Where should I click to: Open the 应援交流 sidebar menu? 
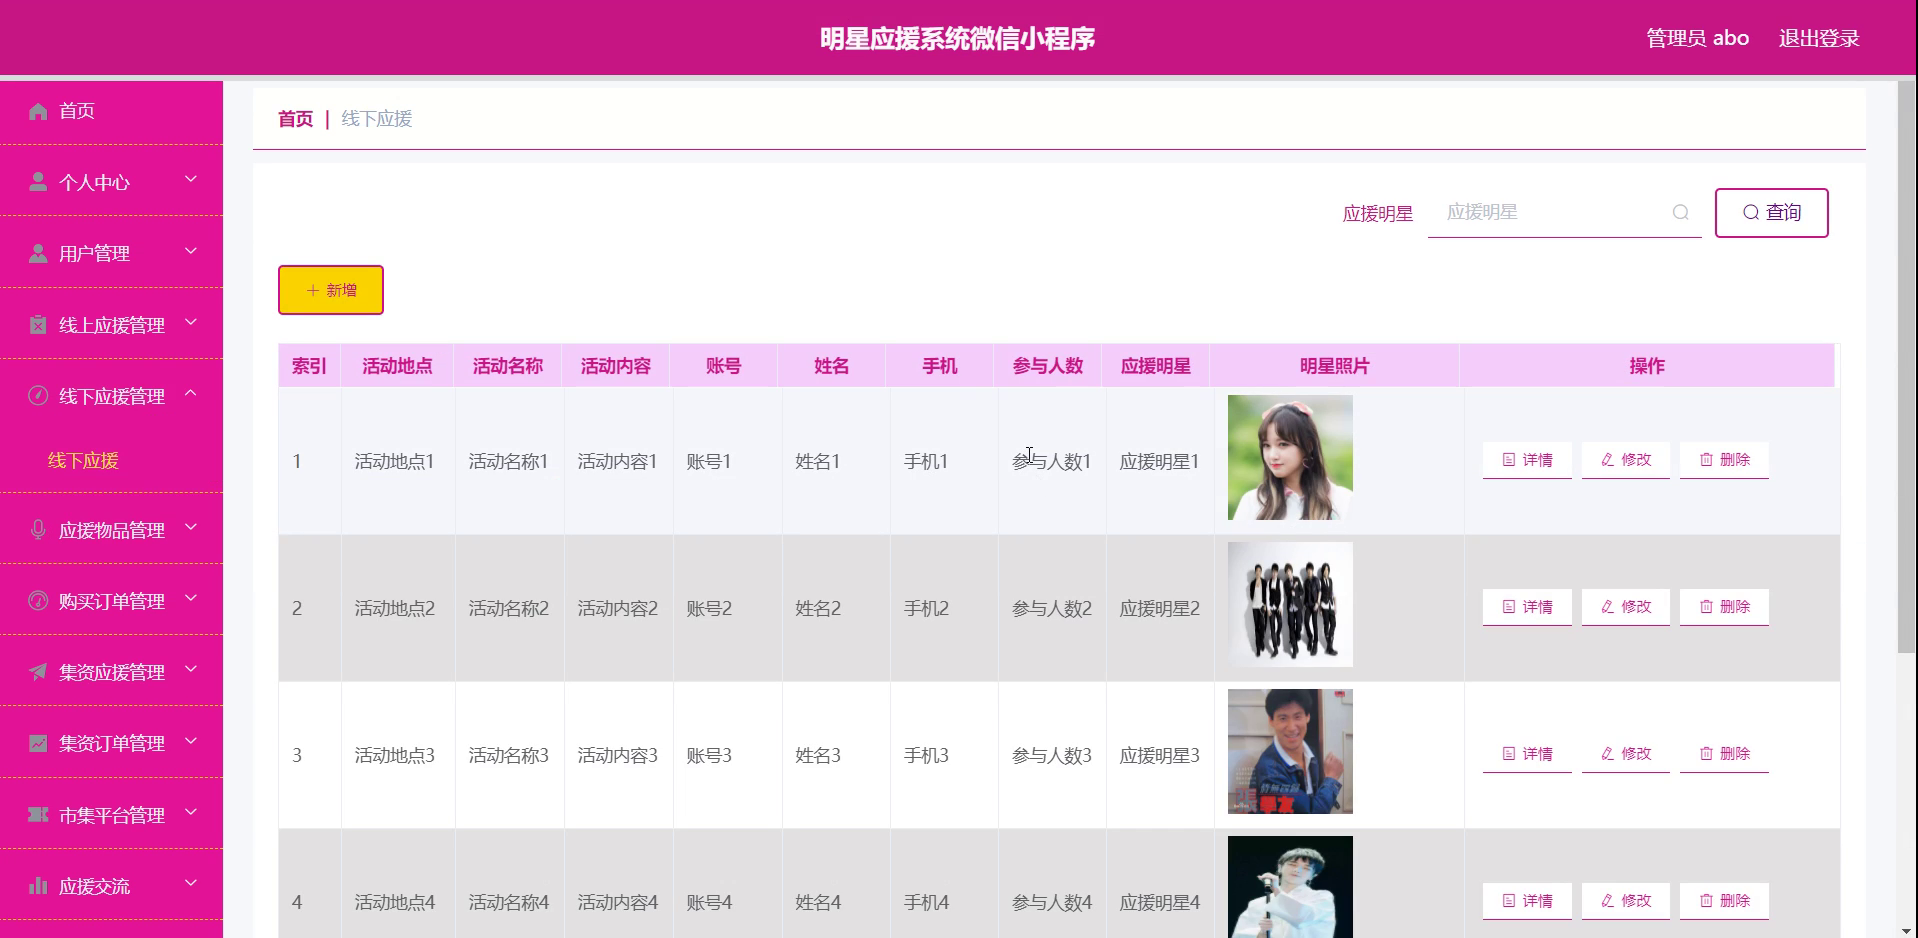pos(111,886)
